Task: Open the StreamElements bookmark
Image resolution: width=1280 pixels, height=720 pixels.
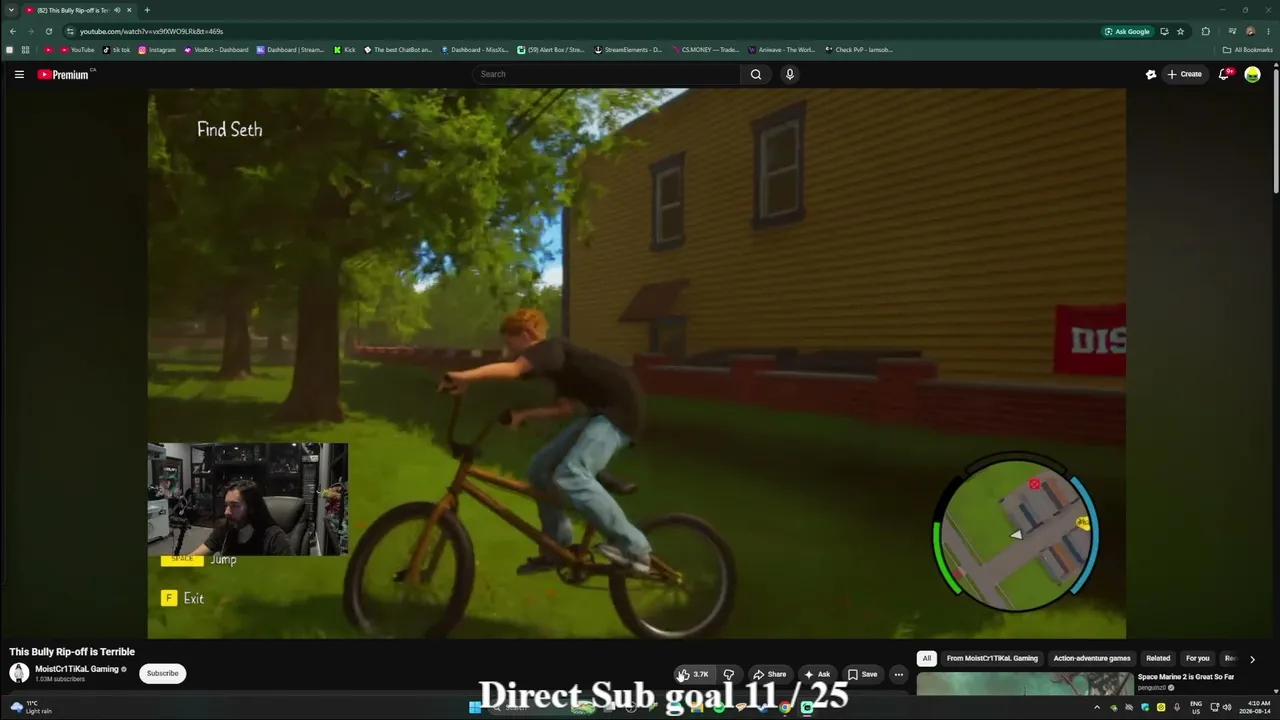Action: [628, 50]
